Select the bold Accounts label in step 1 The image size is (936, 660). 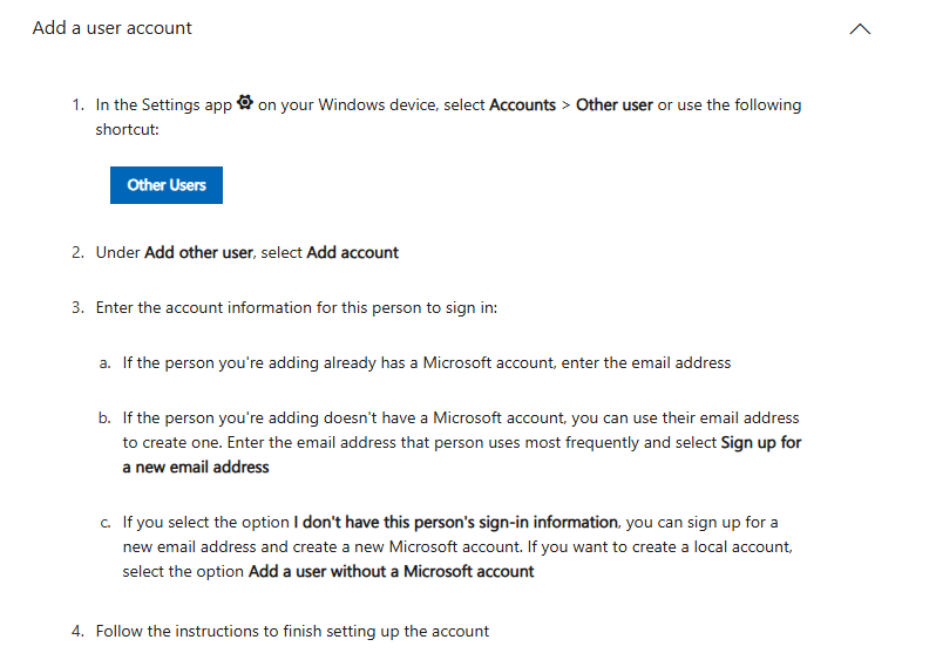point(524,104)
